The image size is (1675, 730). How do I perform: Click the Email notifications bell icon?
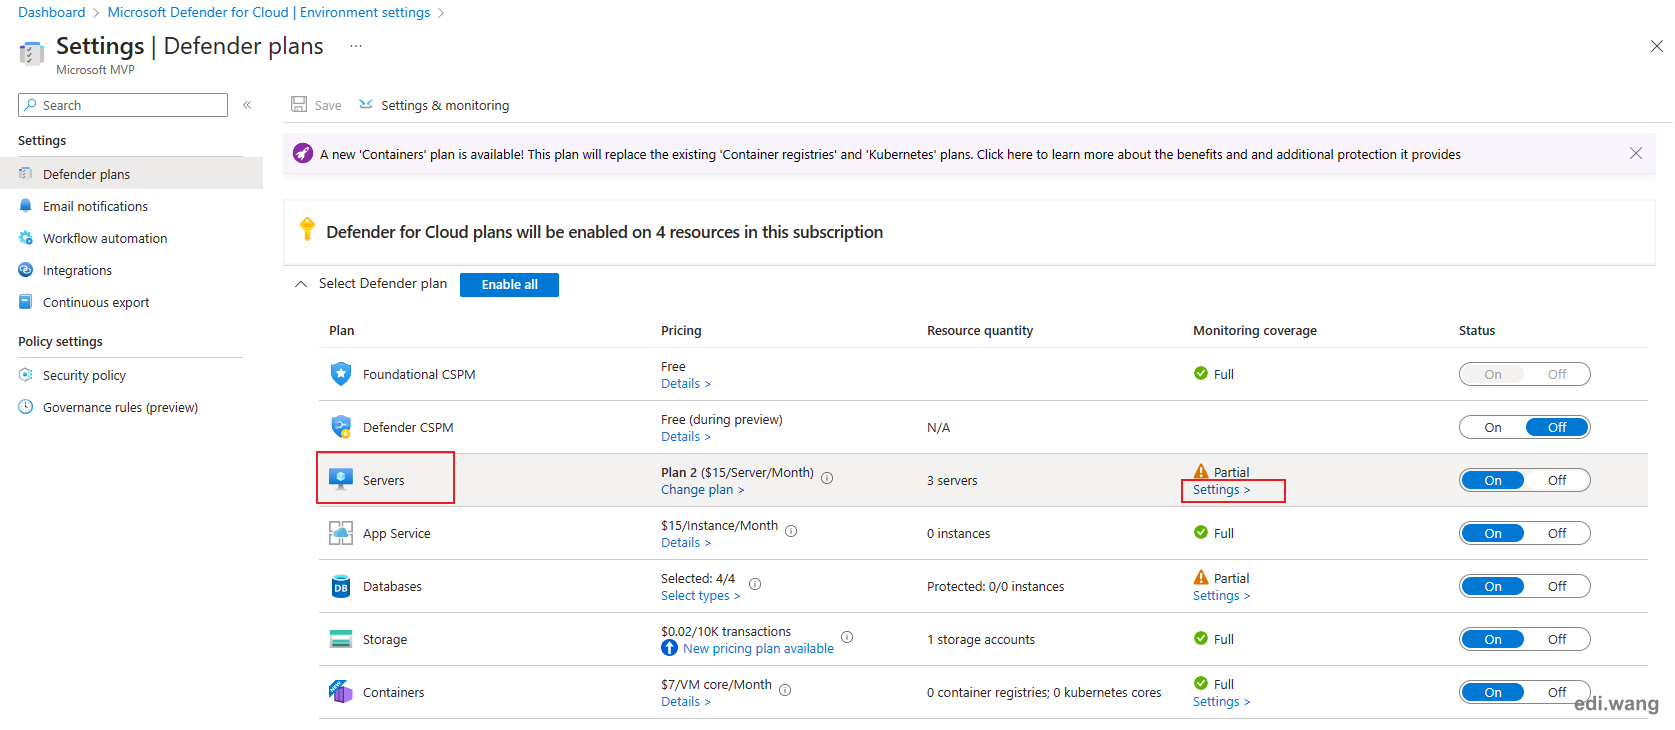[x=26, y=206]
